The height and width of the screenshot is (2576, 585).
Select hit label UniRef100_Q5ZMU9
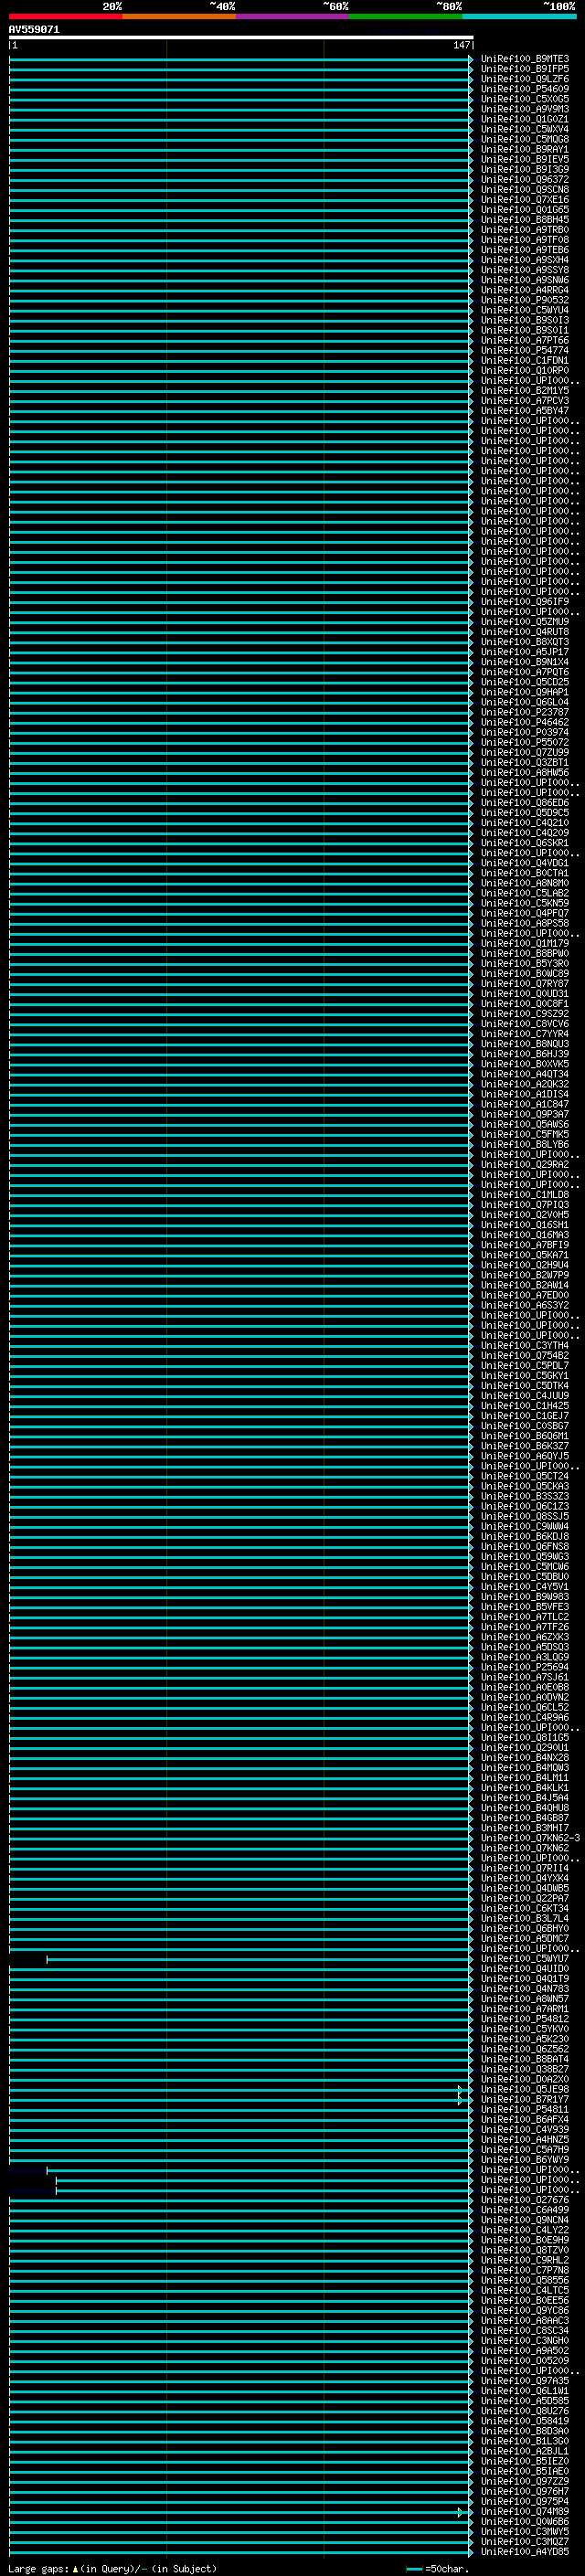tap(525, 622)
